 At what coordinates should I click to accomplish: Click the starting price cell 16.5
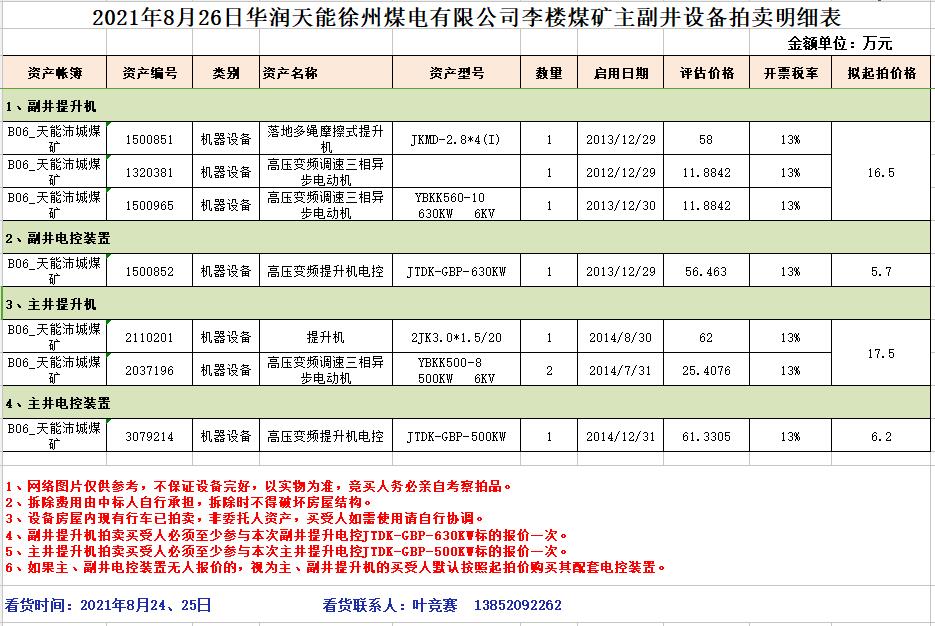[x=881, y=172]
